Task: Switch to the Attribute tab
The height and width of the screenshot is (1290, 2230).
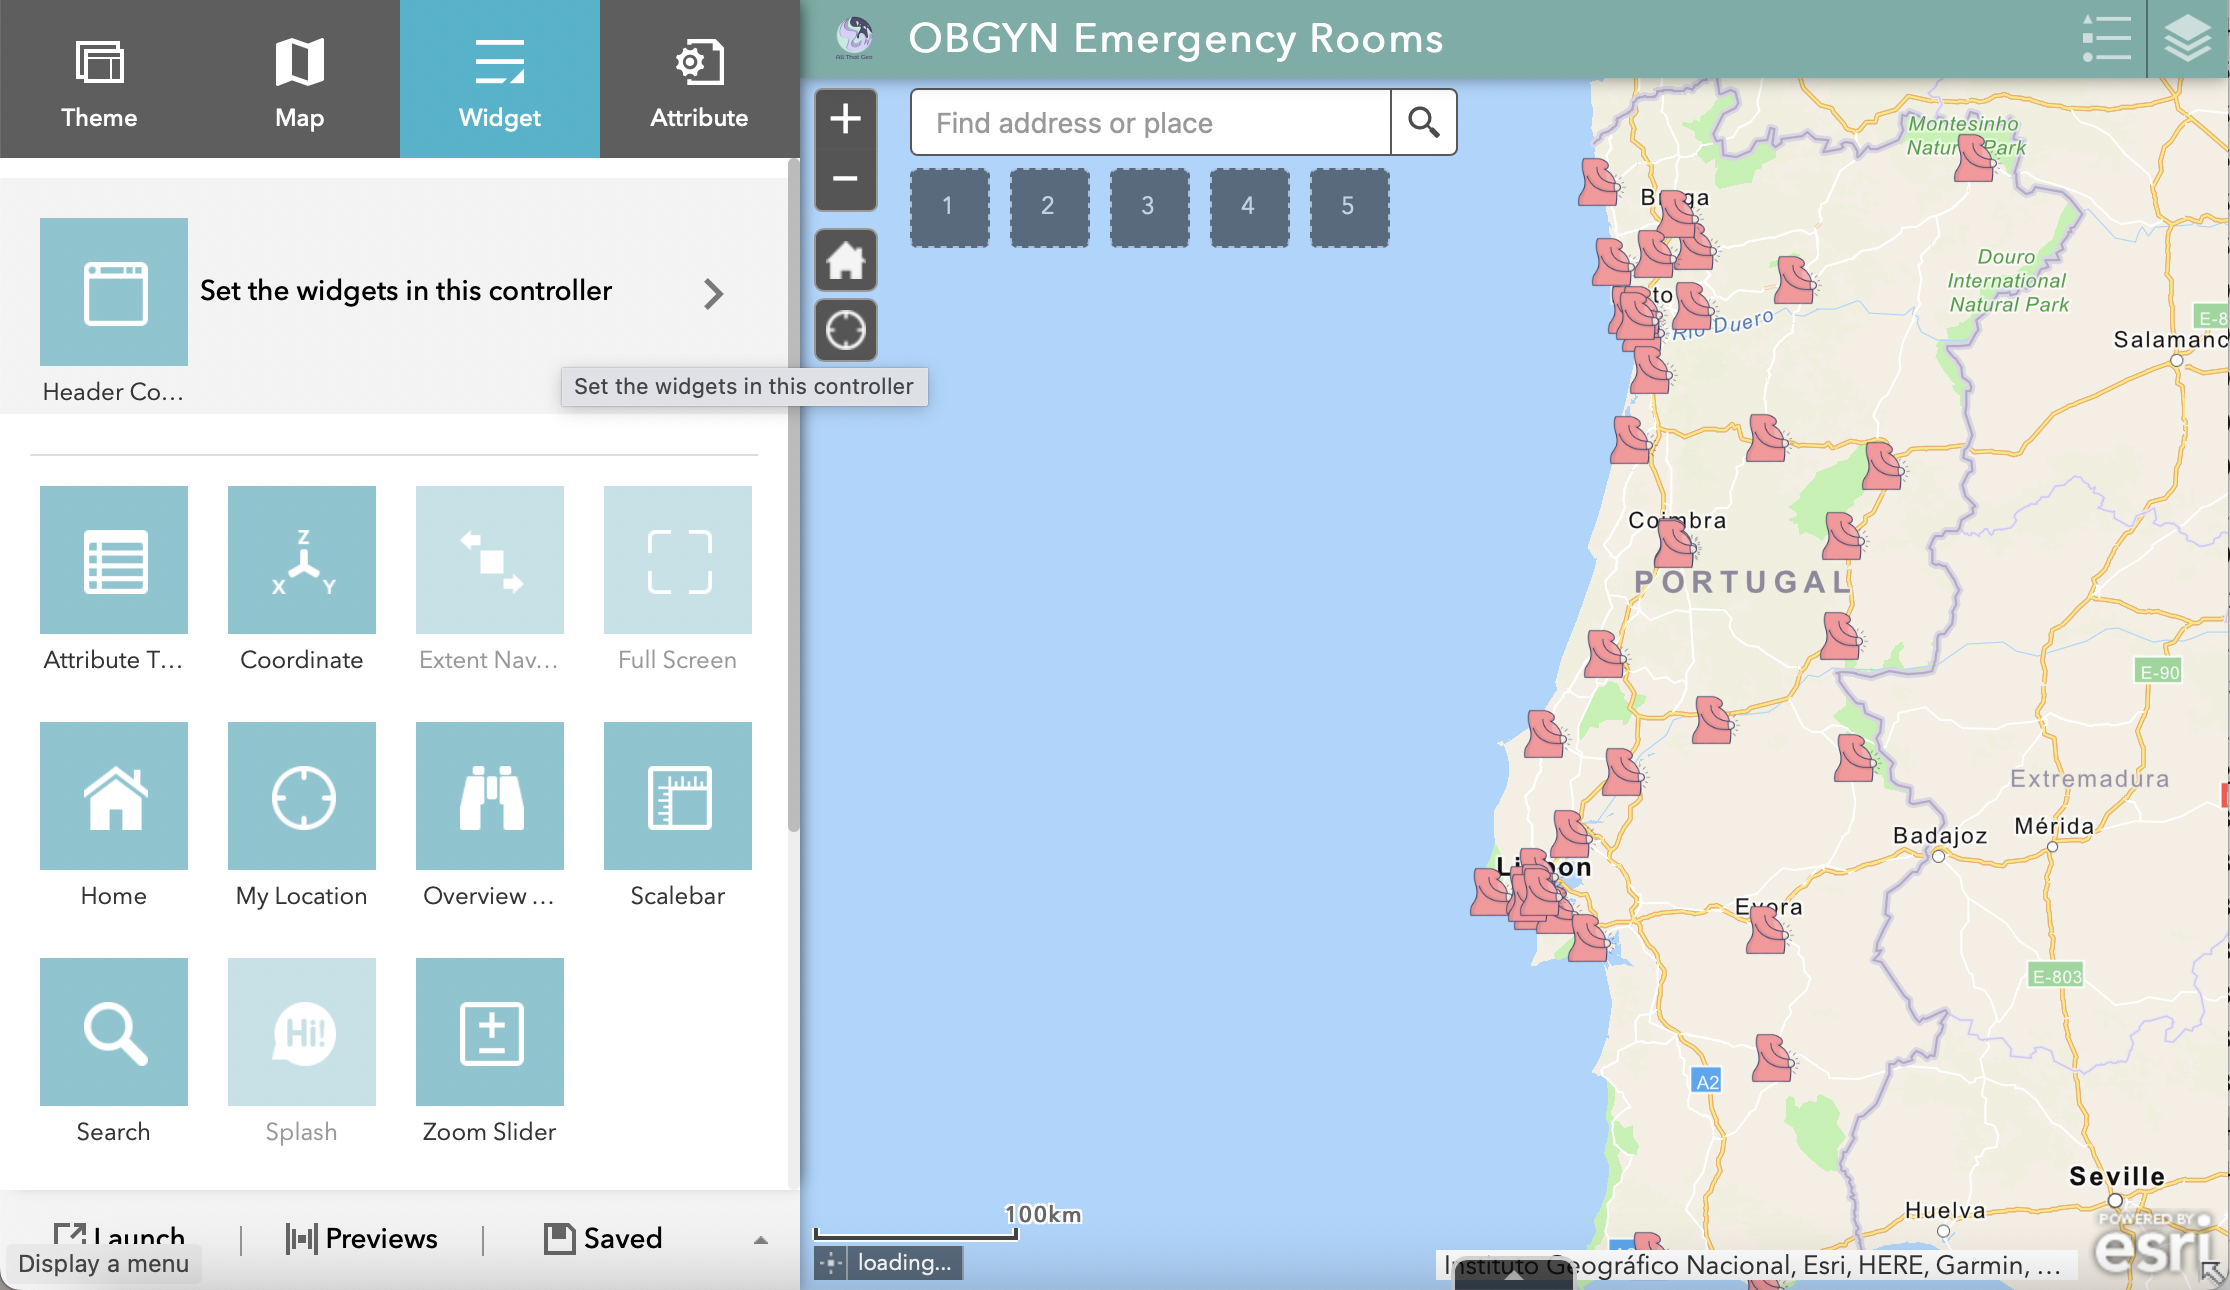Action: pyautogui.click(x=699, y=79)
